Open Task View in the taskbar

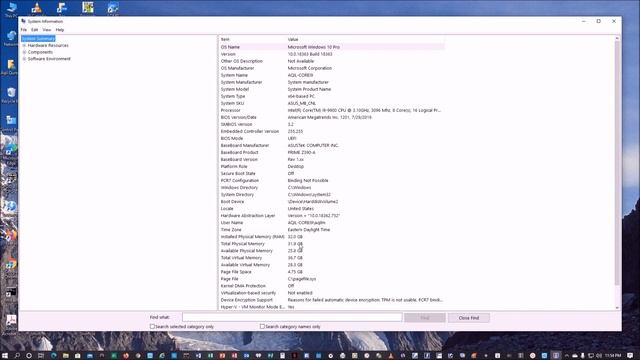pos(41,356)
